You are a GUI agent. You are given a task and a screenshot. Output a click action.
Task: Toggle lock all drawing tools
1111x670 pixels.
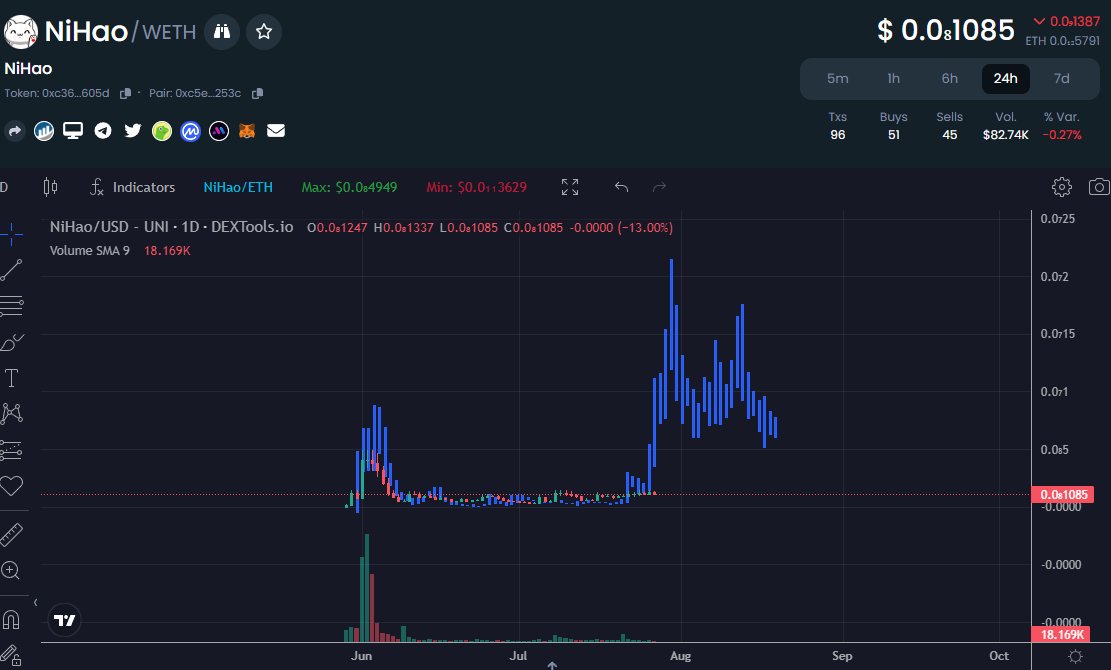pyautogui.click(x=11, y=655)
